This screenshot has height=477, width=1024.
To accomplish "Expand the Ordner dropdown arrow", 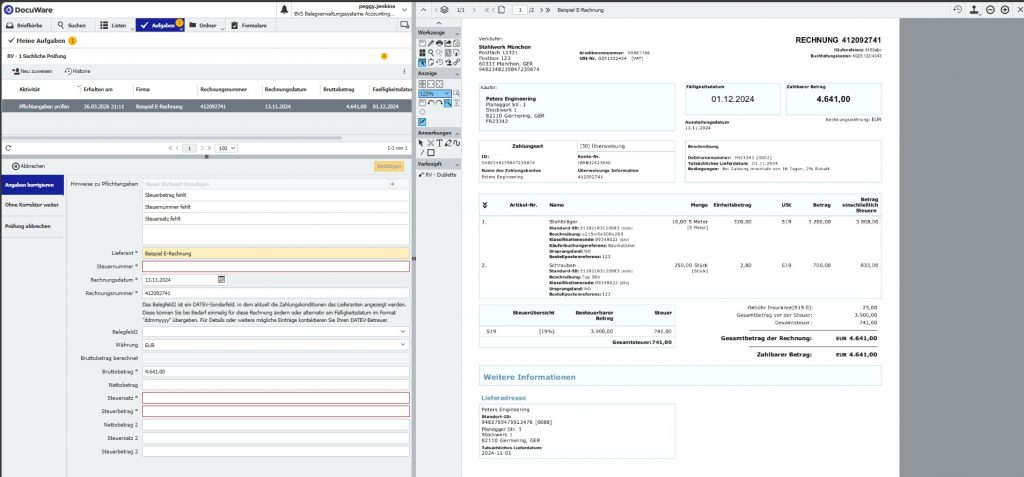I will pyautogui.click(x=223, y=27).
